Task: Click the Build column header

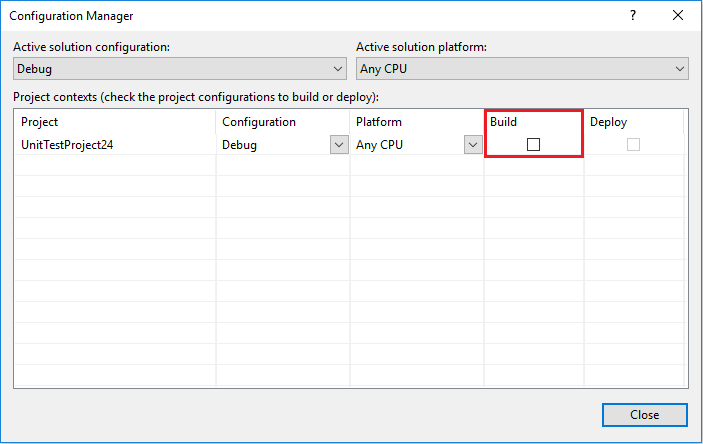Action: coord(504,122)
